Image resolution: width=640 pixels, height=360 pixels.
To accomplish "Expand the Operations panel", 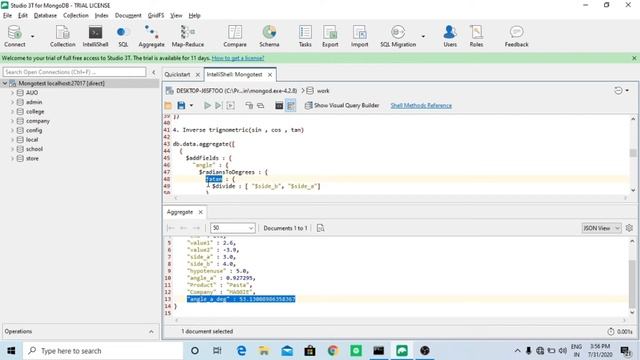I will pyautogui.click(x=151, y=331).
